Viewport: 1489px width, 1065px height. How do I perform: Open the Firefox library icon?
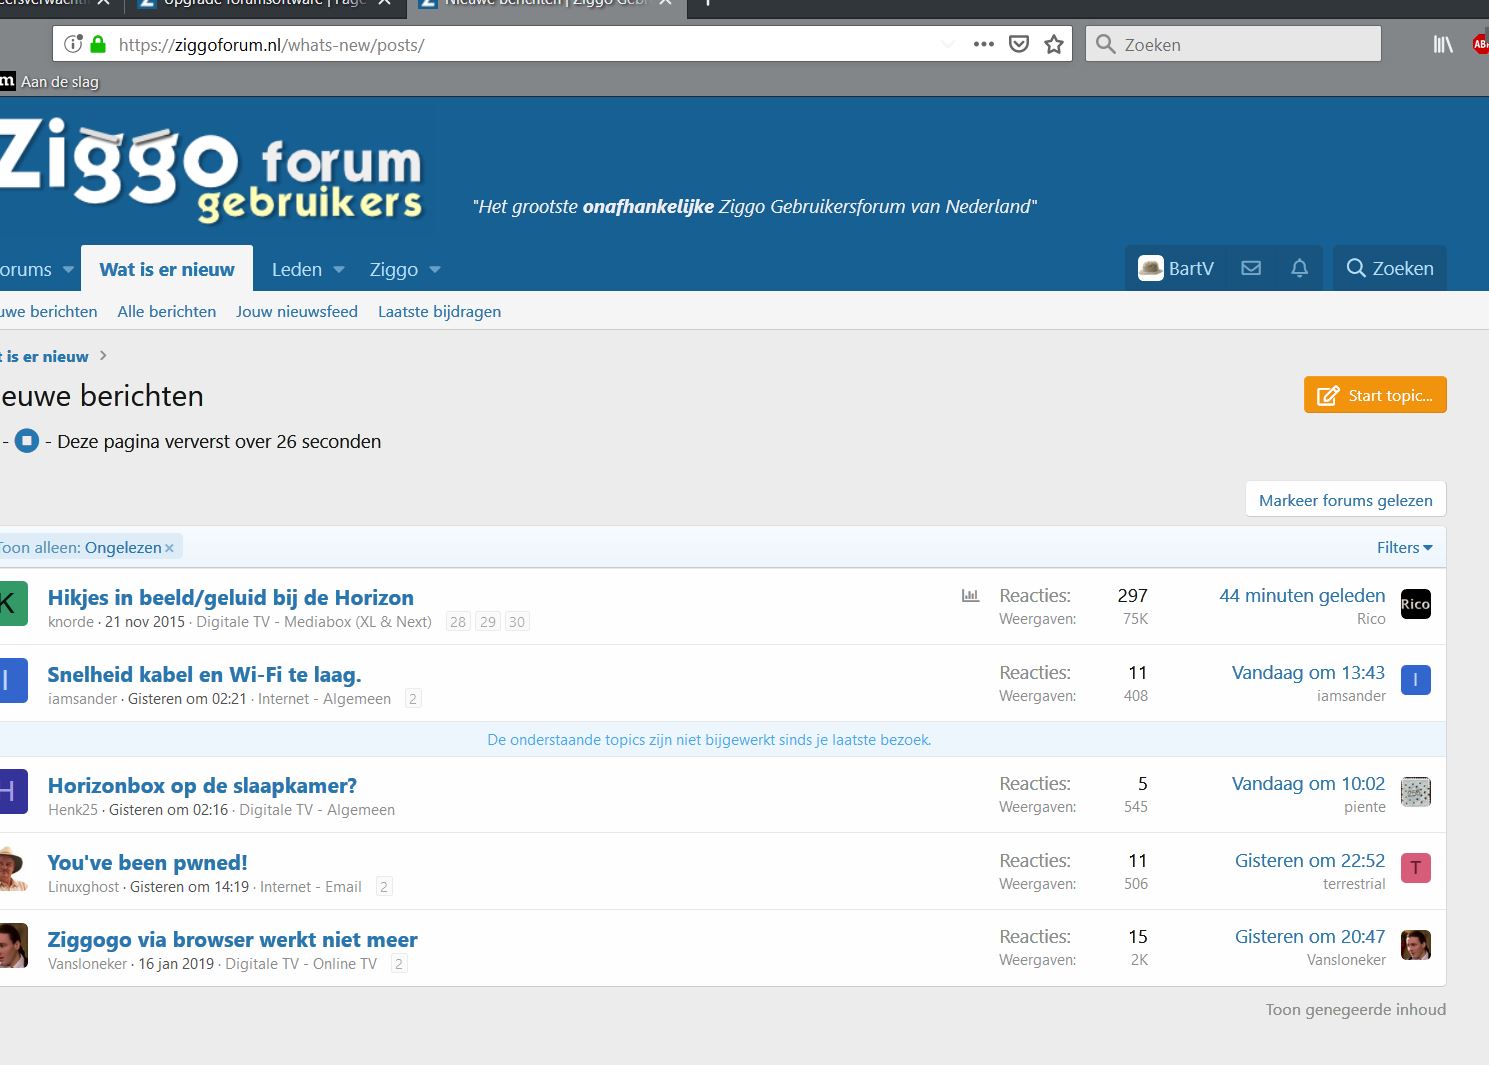click(1442, 44)
